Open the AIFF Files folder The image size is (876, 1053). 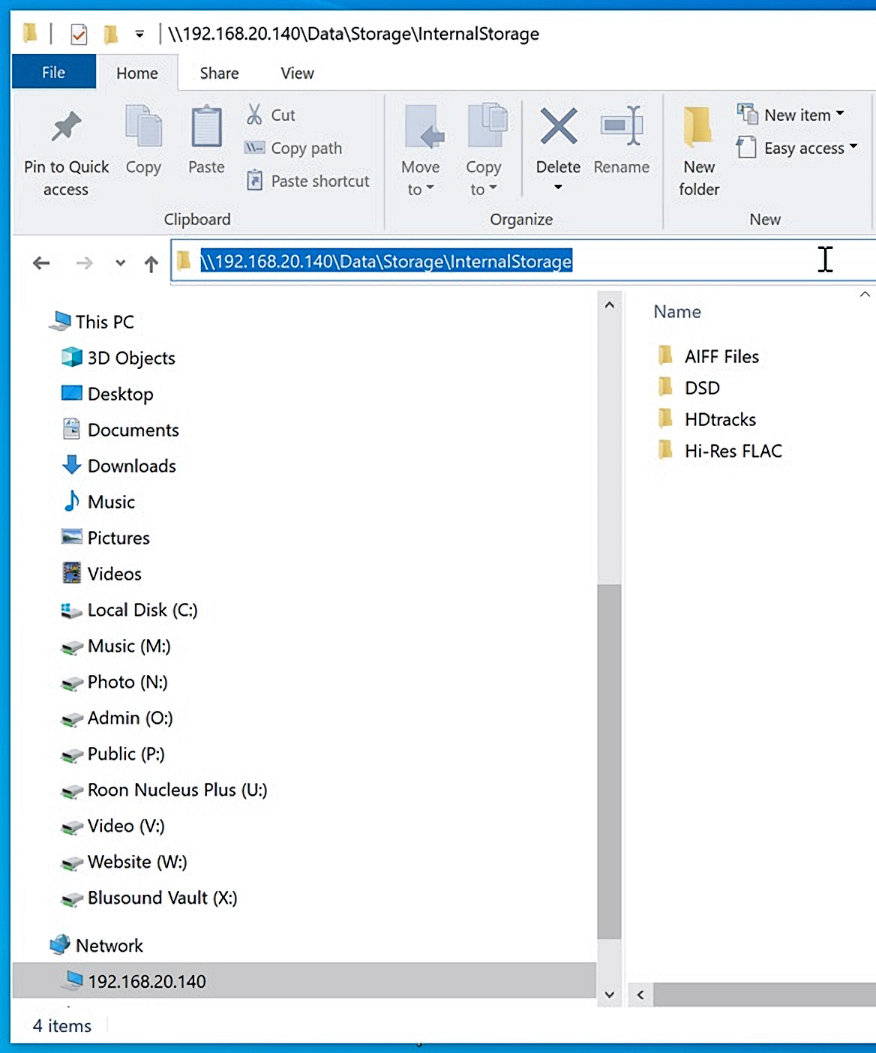709,356
